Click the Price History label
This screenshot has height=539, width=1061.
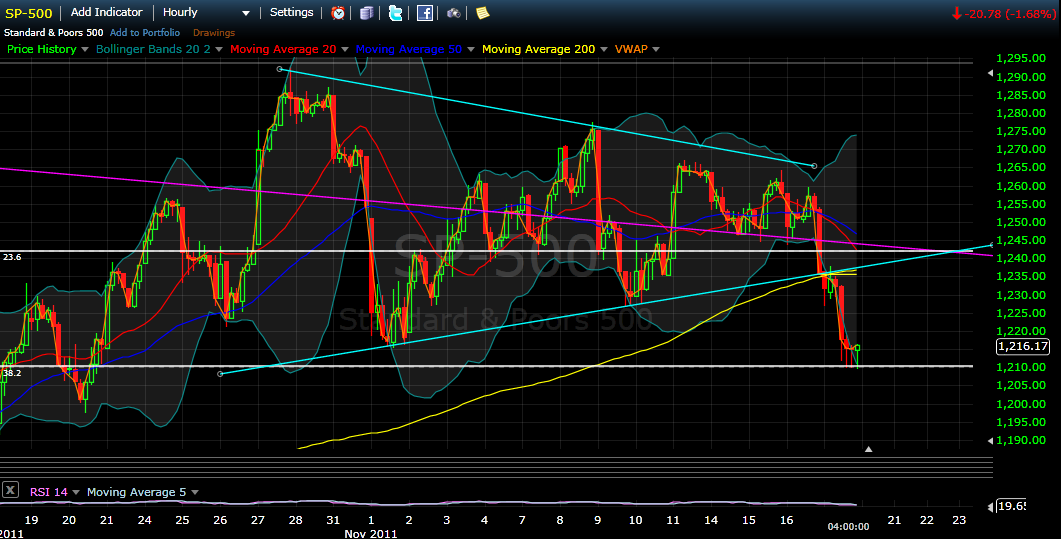pos(41,49)
